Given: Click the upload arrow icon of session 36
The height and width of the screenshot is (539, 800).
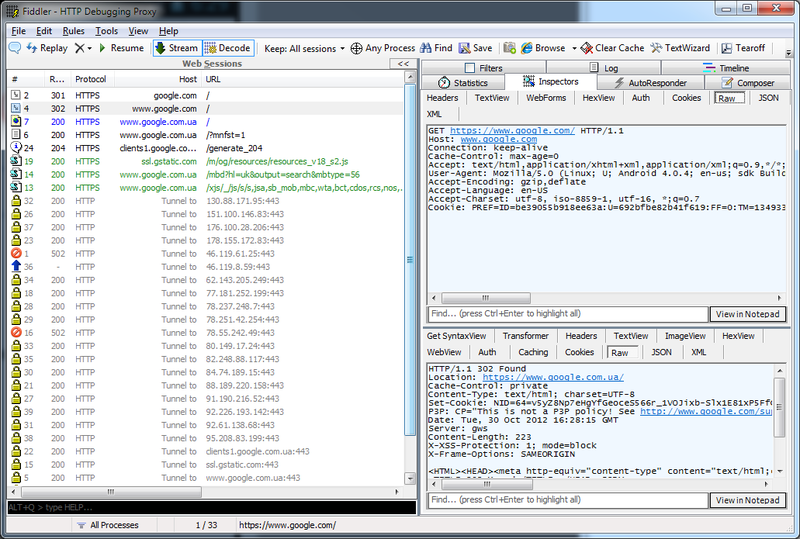Looking at the screenshot, I should coord(16,266).
